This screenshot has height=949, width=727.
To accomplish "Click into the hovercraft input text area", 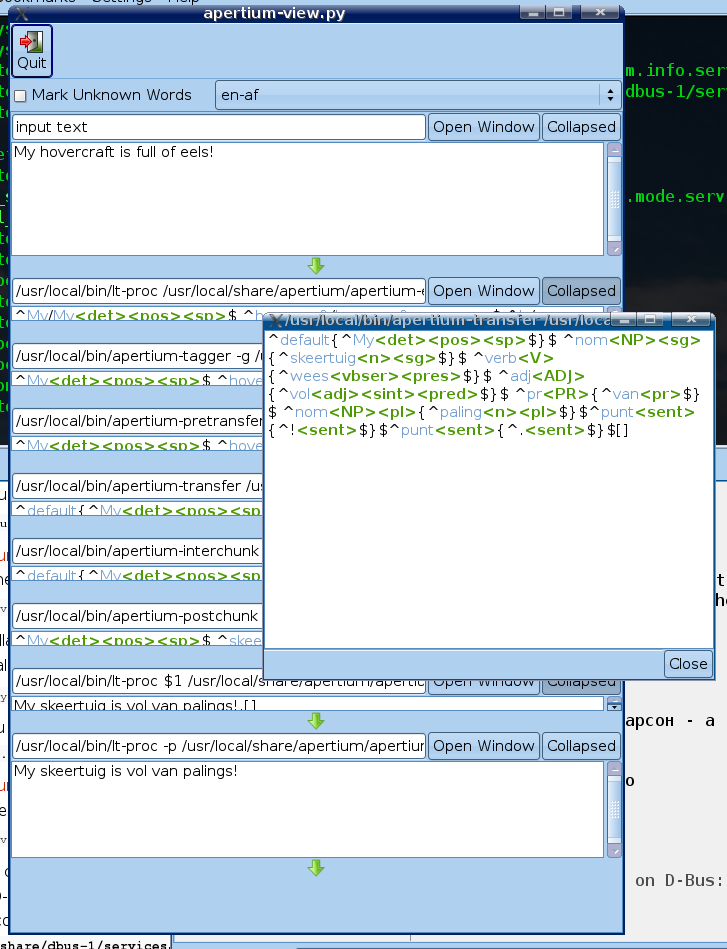I will coord(308,199).
